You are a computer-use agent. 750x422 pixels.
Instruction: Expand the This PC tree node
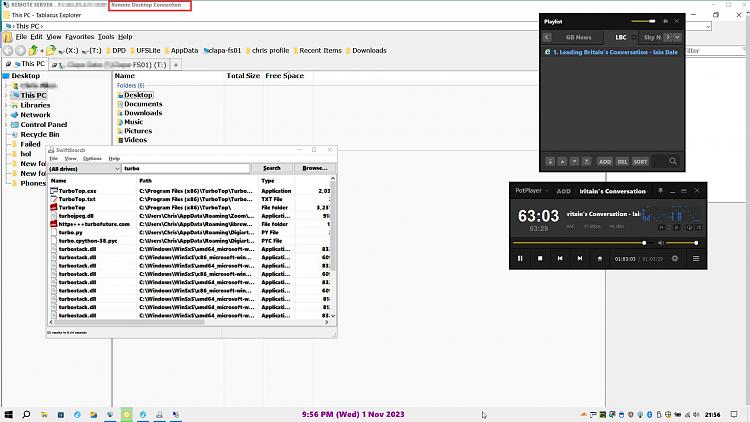[x=6, y=95]
